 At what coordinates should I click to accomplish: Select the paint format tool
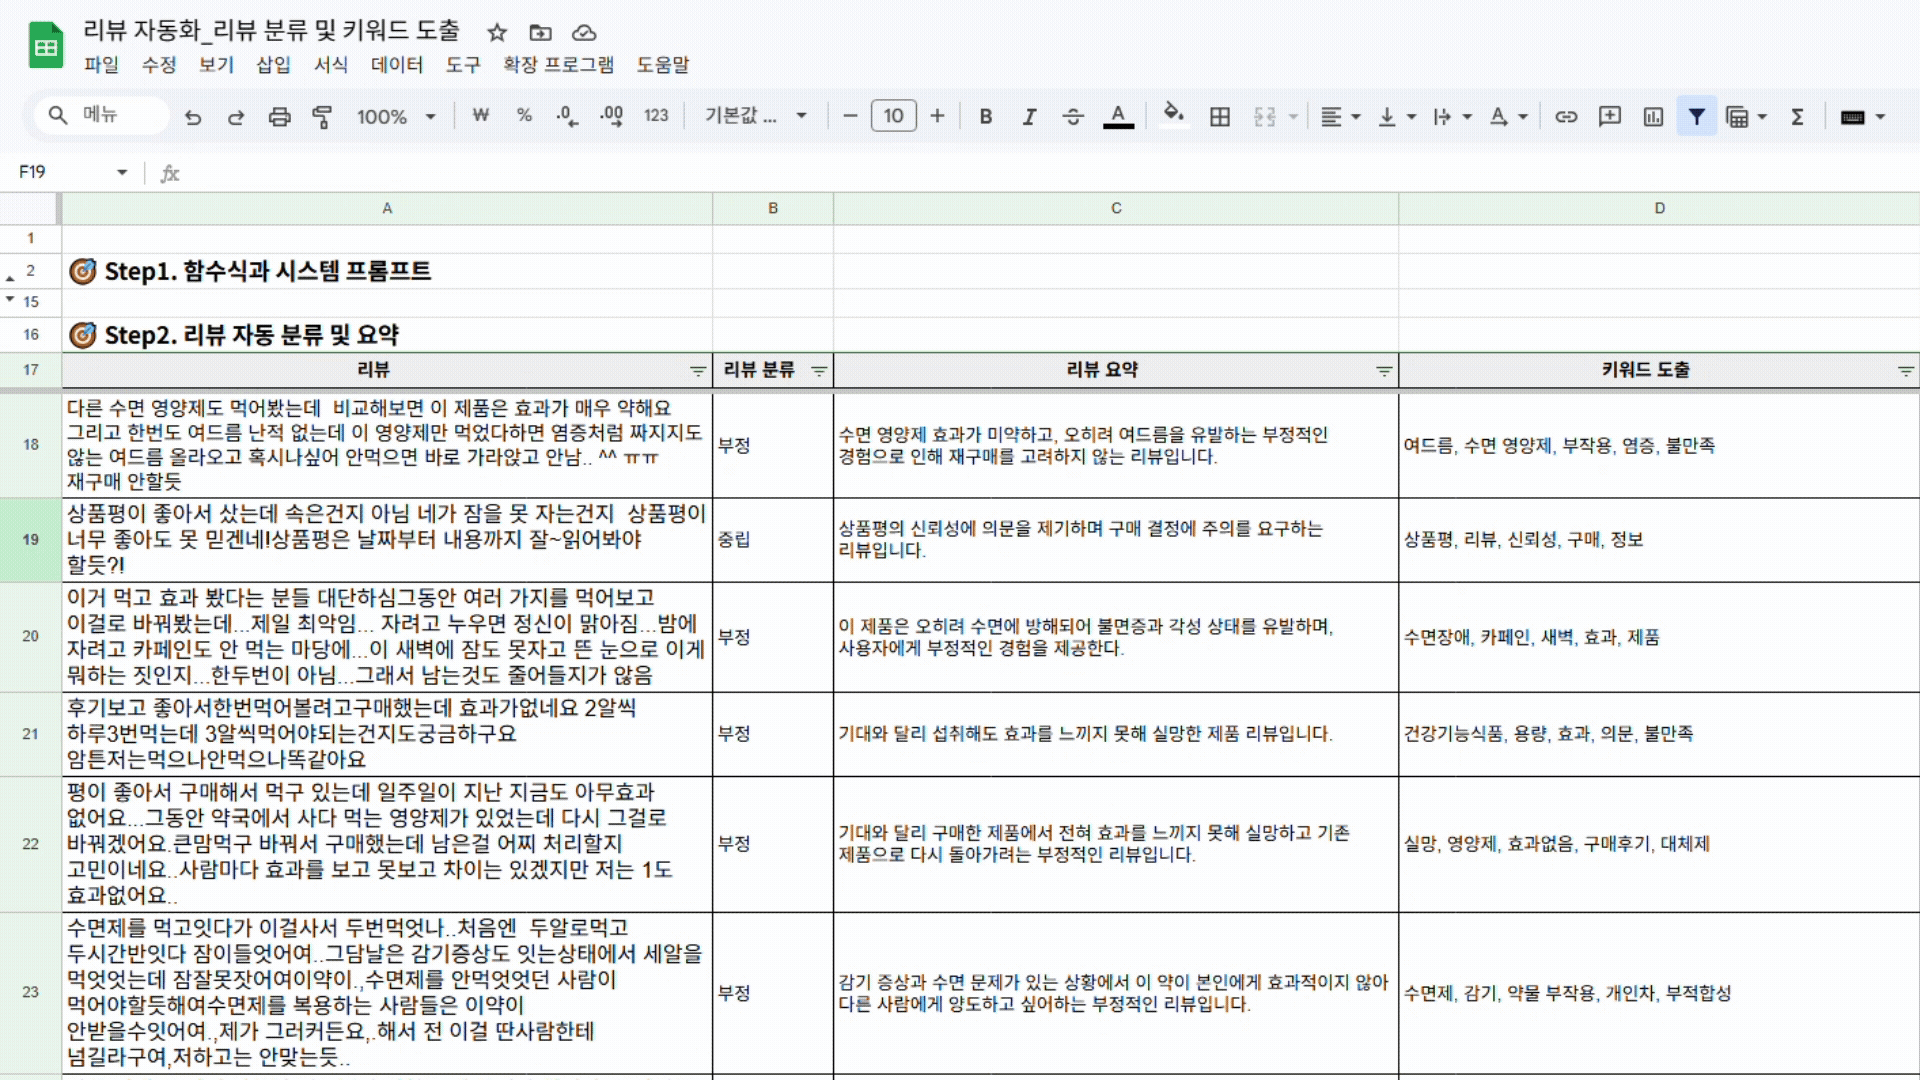coord(322,117)
